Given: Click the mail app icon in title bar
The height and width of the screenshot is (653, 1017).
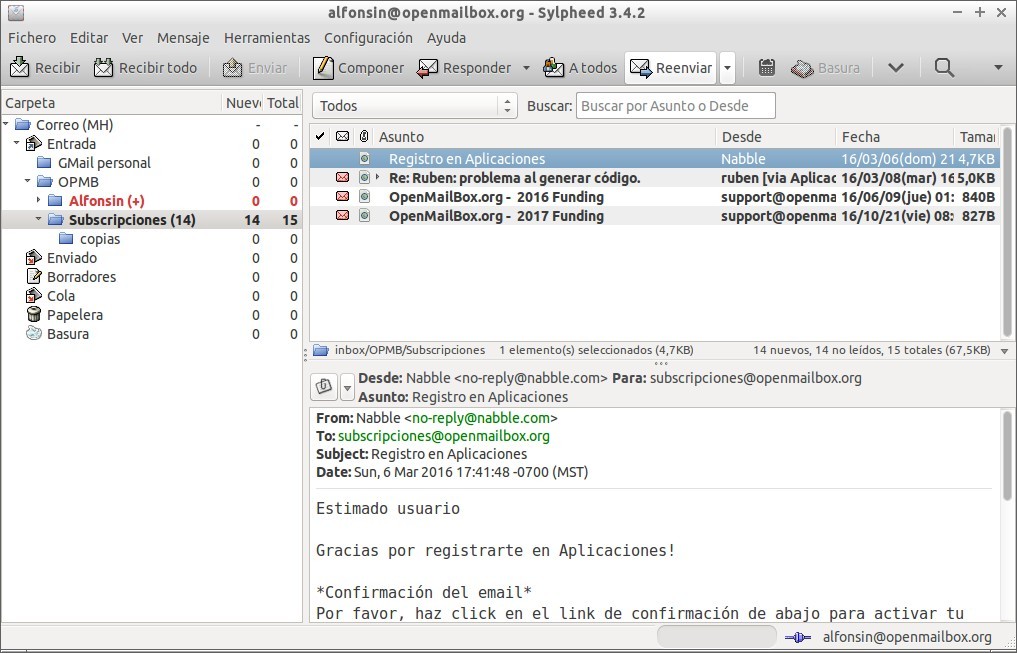Looking at the screenshot, I should 16,12.
